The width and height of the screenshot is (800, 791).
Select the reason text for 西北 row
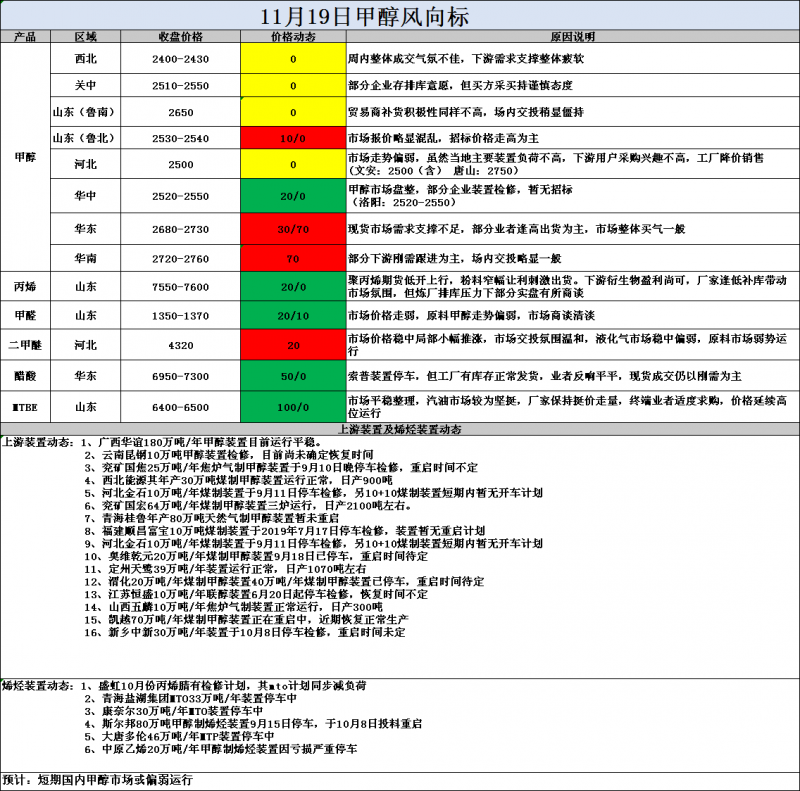(x=466, y=59)
